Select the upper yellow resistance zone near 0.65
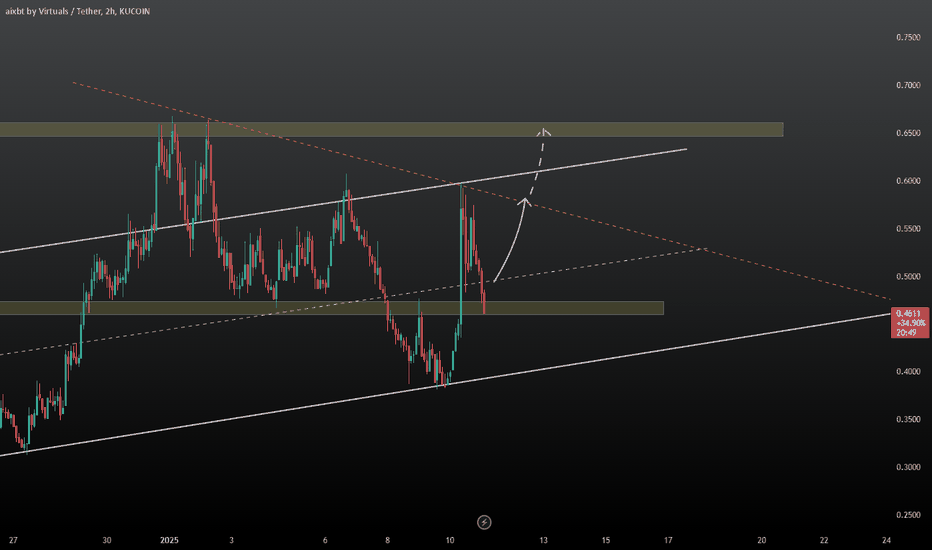932x550 pixels. point(392,130)
